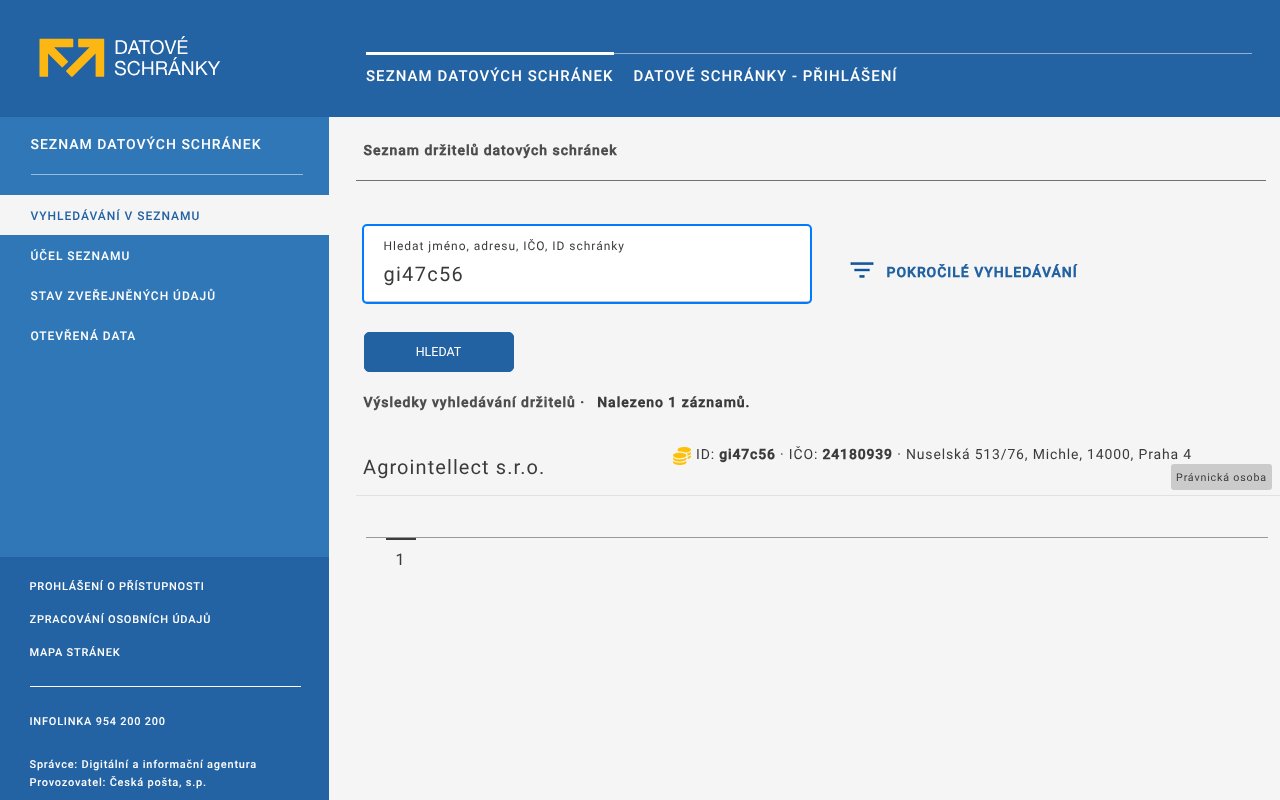Click the bold ID gi47c56 value
The width and height of the screenshot is (1280, 800).
tap(746, 454)
